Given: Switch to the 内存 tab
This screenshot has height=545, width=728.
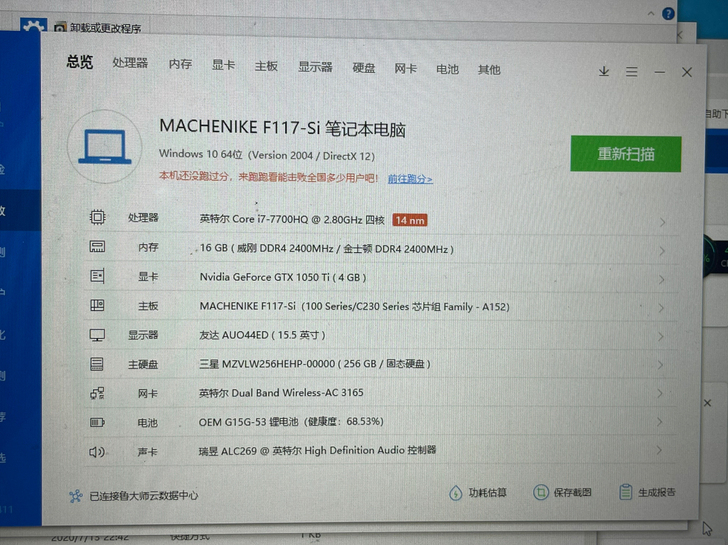Looking at the screenshot, I should tap(180, 64).
